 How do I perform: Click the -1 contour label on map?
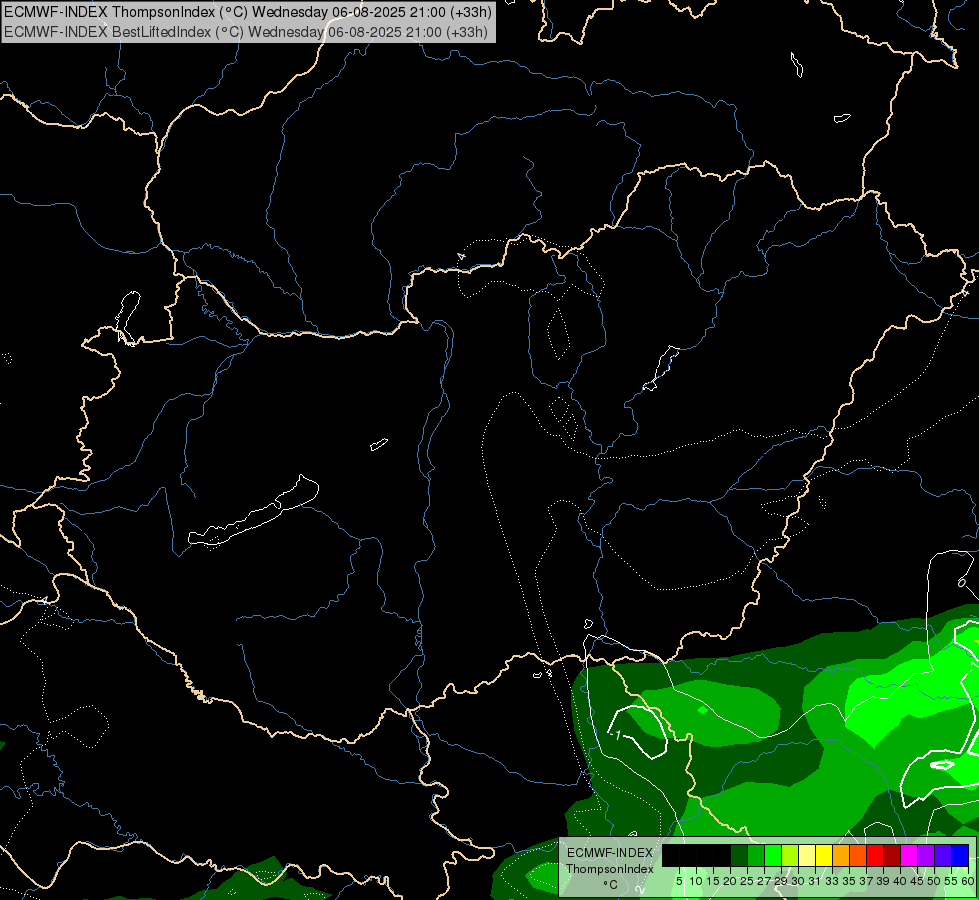[x=616, y=735]
